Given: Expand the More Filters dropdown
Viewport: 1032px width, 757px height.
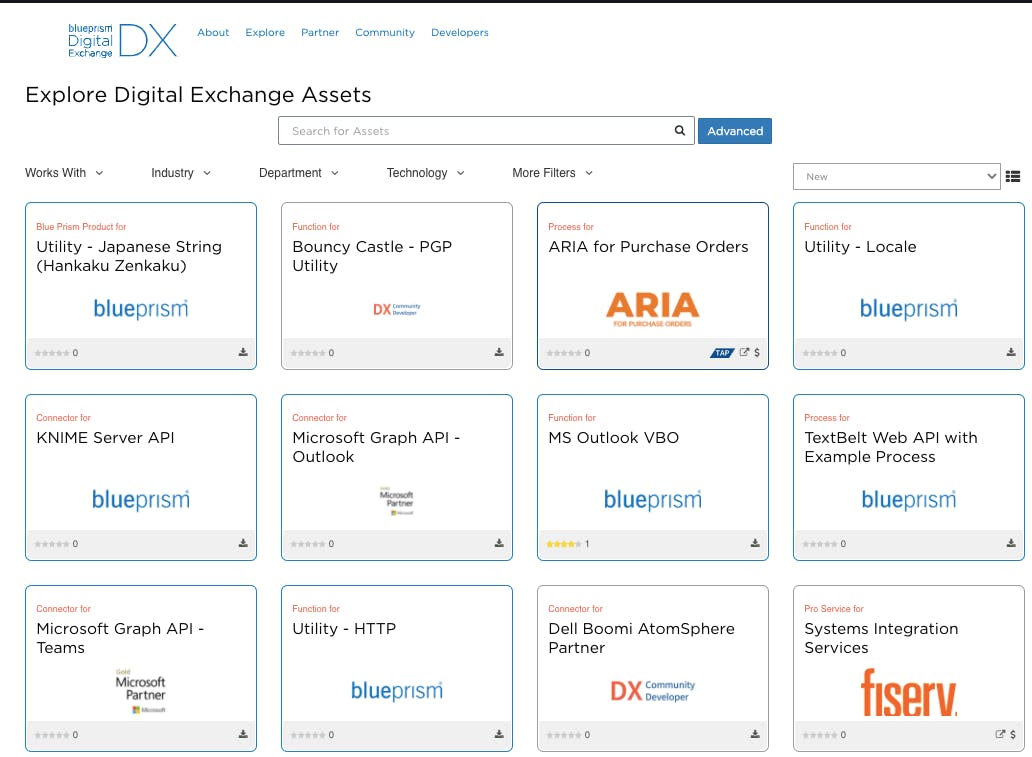Looking at the screenshot, I should (x=553, y=172).
